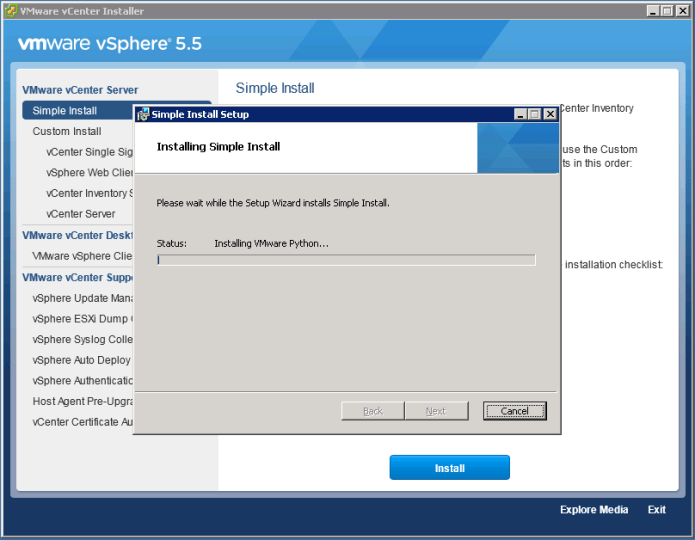
Task: Click the blue Install button
Action: pos(449,468)
